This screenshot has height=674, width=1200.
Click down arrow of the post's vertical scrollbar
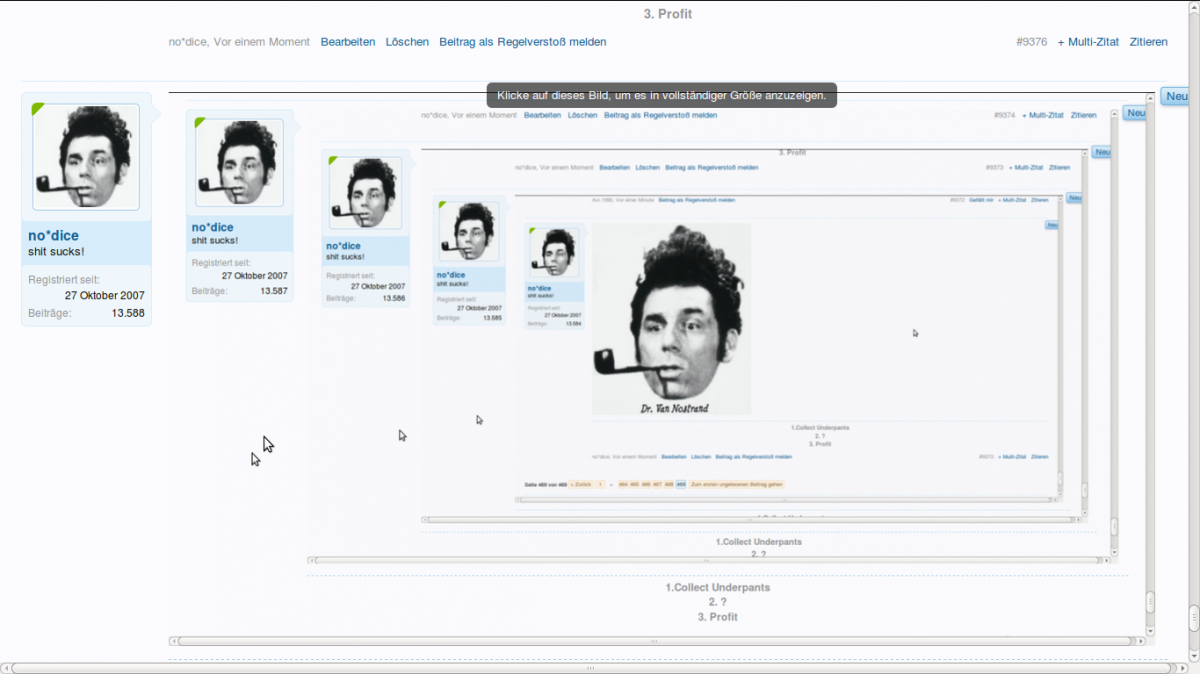pos(1150,631)
